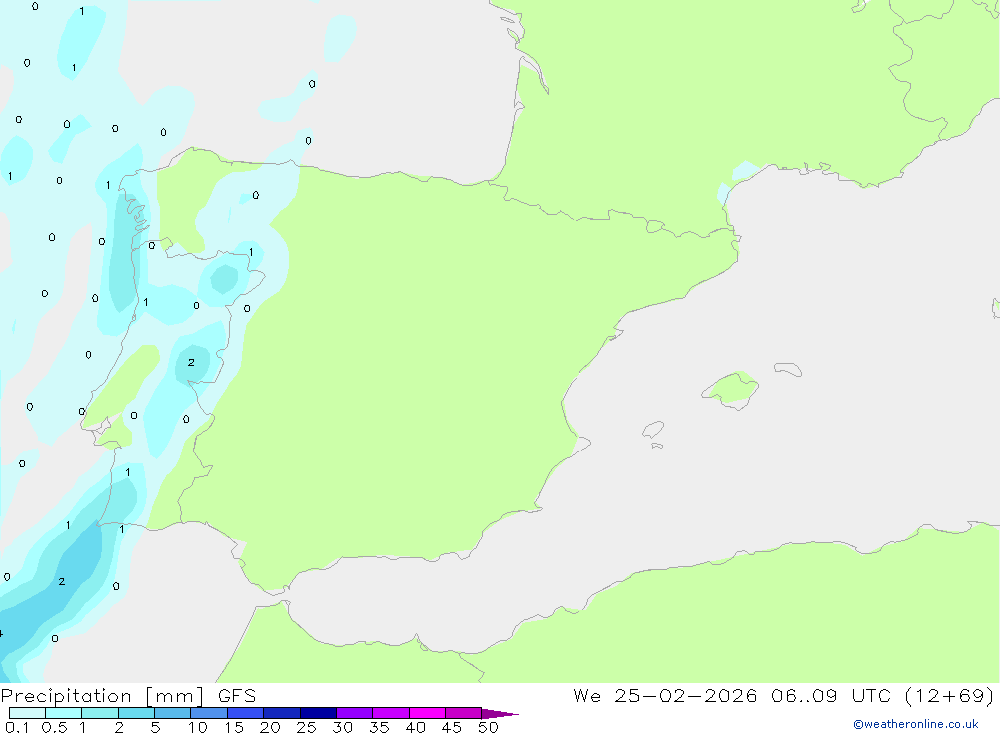Image resolution: width=1000 pixels, height=733 pixels.
Task: Pick the 1–2 mm legend swatch
Action: coord(100,713)
